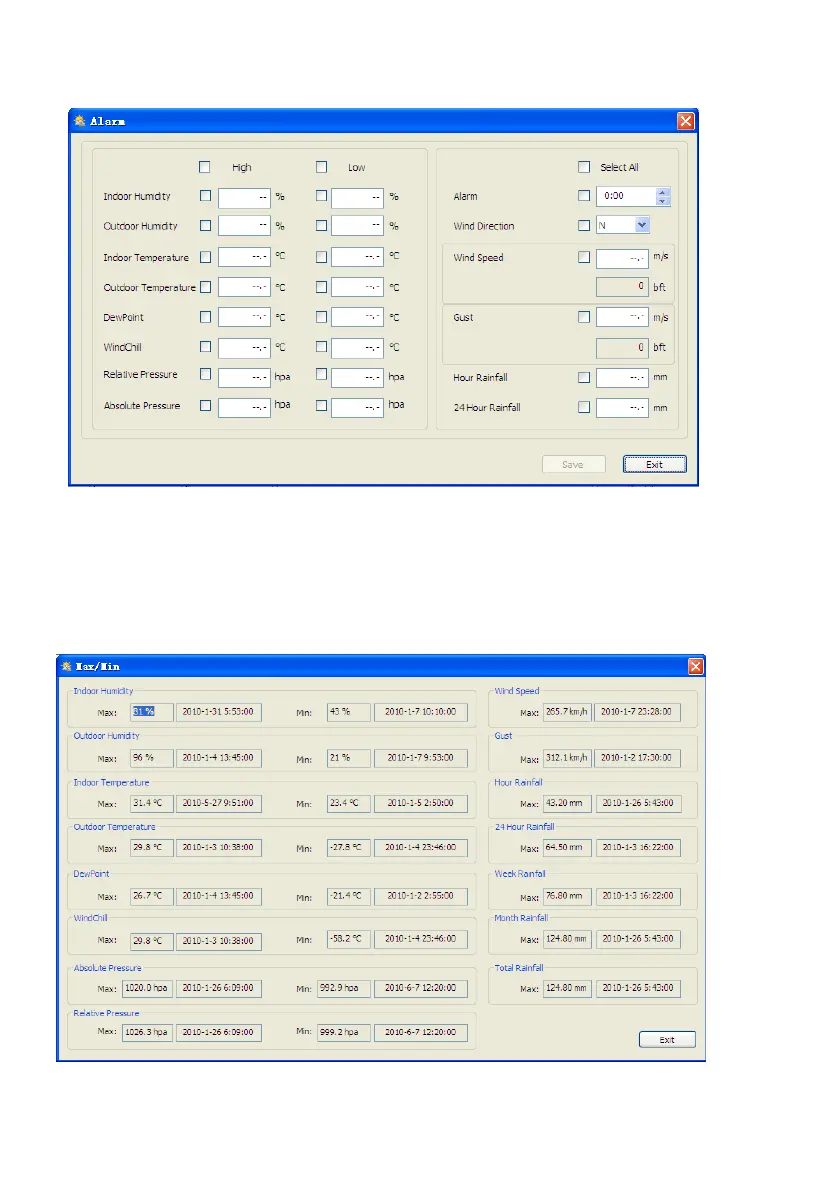Click DewPoint max value 26.7 °C
This screenshot has width=822, height=1191.
[x=152, y=896]
